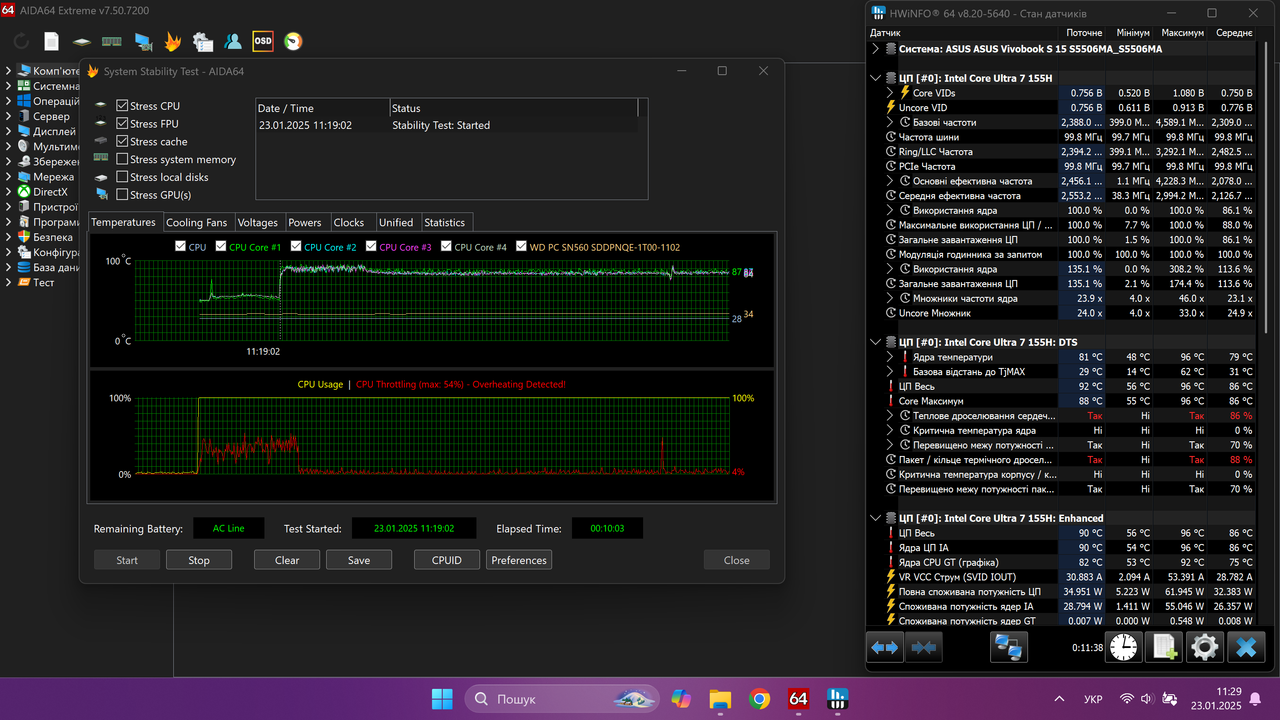Viewport: 1280px width, 720px height.
Task: Switch to the Statistics tab
Action: click(x=445, y=222)
